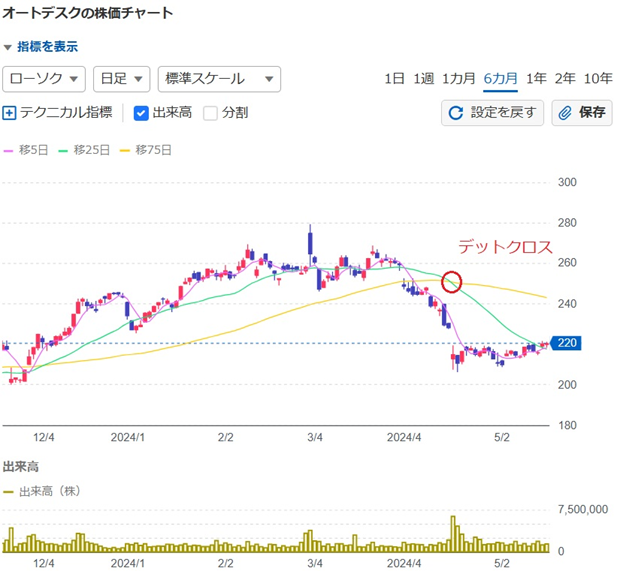This screenshot has width=617, height=571.
Task: Click the 7,500,000 volume axis label
Action: tap(583, 510)
